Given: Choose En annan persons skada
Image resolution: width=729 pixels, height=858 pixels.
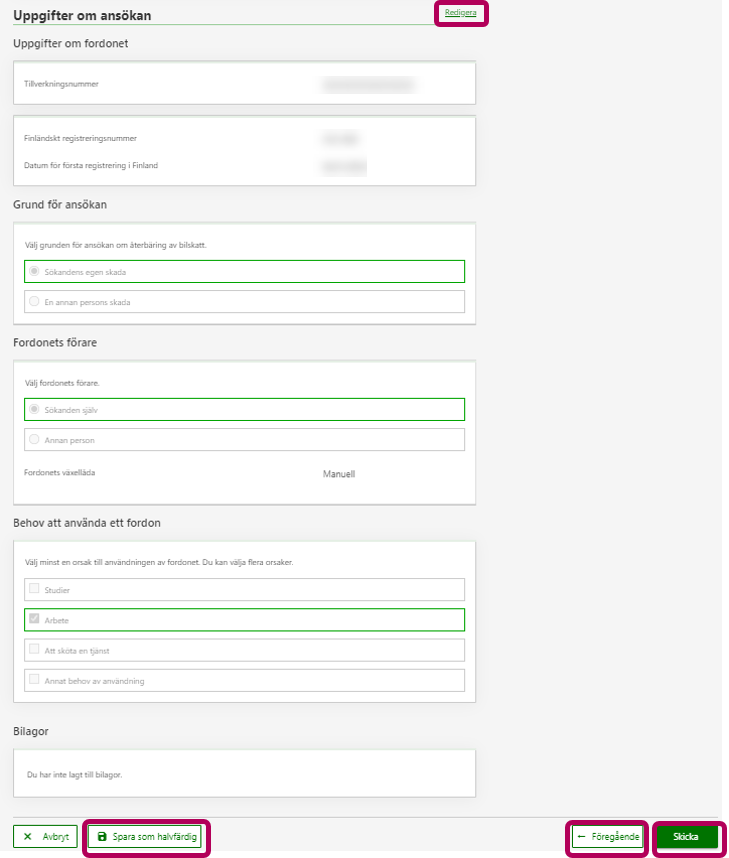Looking at the screenshot, I should pyautogui.click(x=35, y=301).
